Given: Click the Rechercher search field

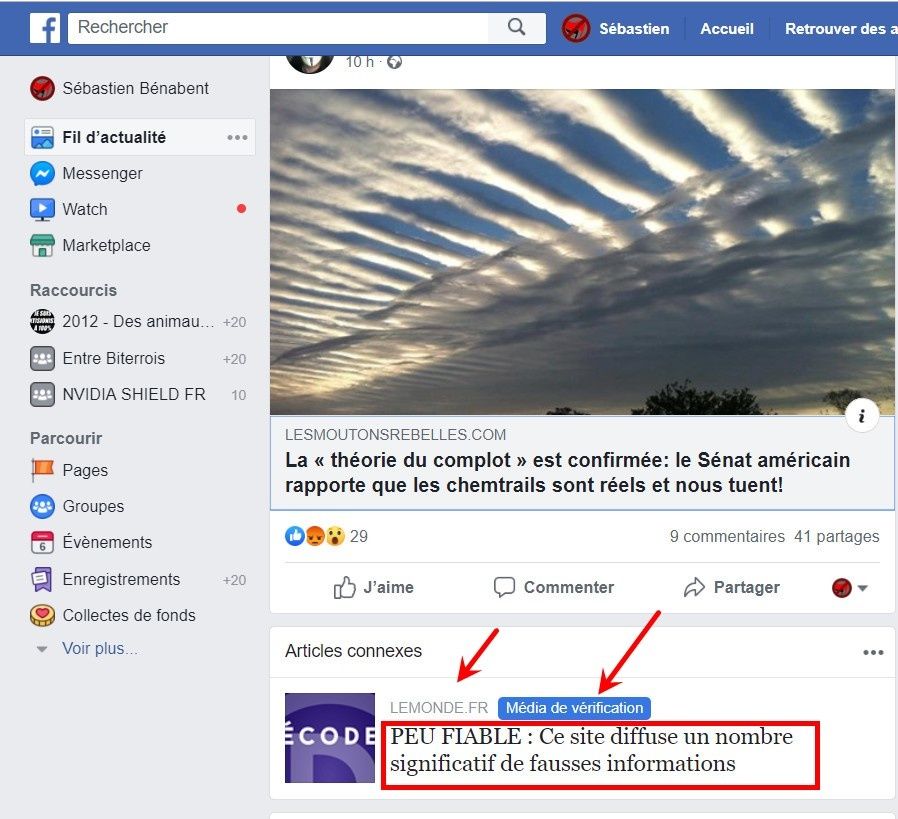Looking at the screenshot, I should [278, 27].
